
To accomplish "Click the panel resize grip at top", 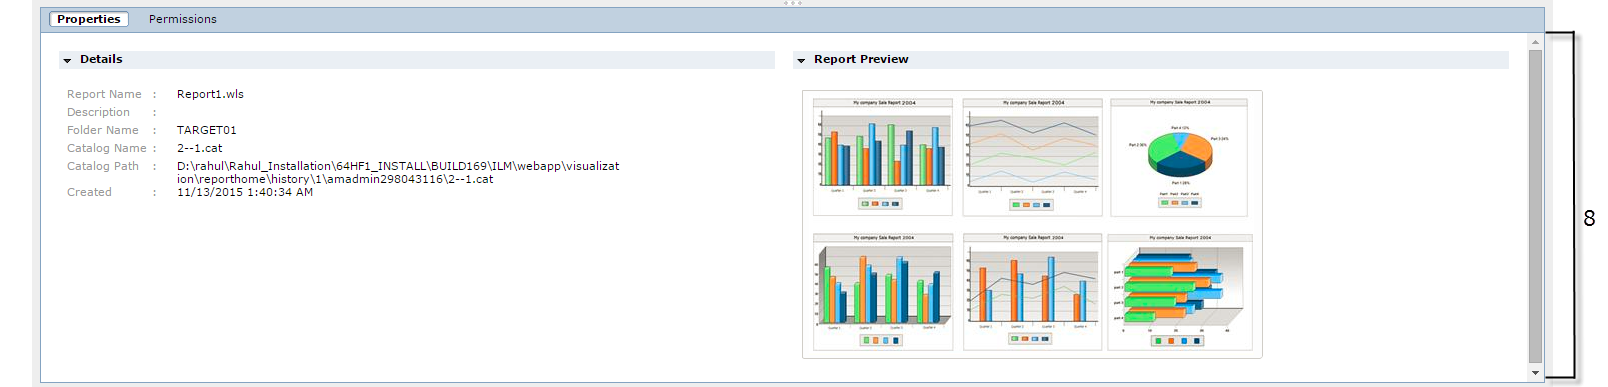I will pyautogui.click(x=793, y=3).
